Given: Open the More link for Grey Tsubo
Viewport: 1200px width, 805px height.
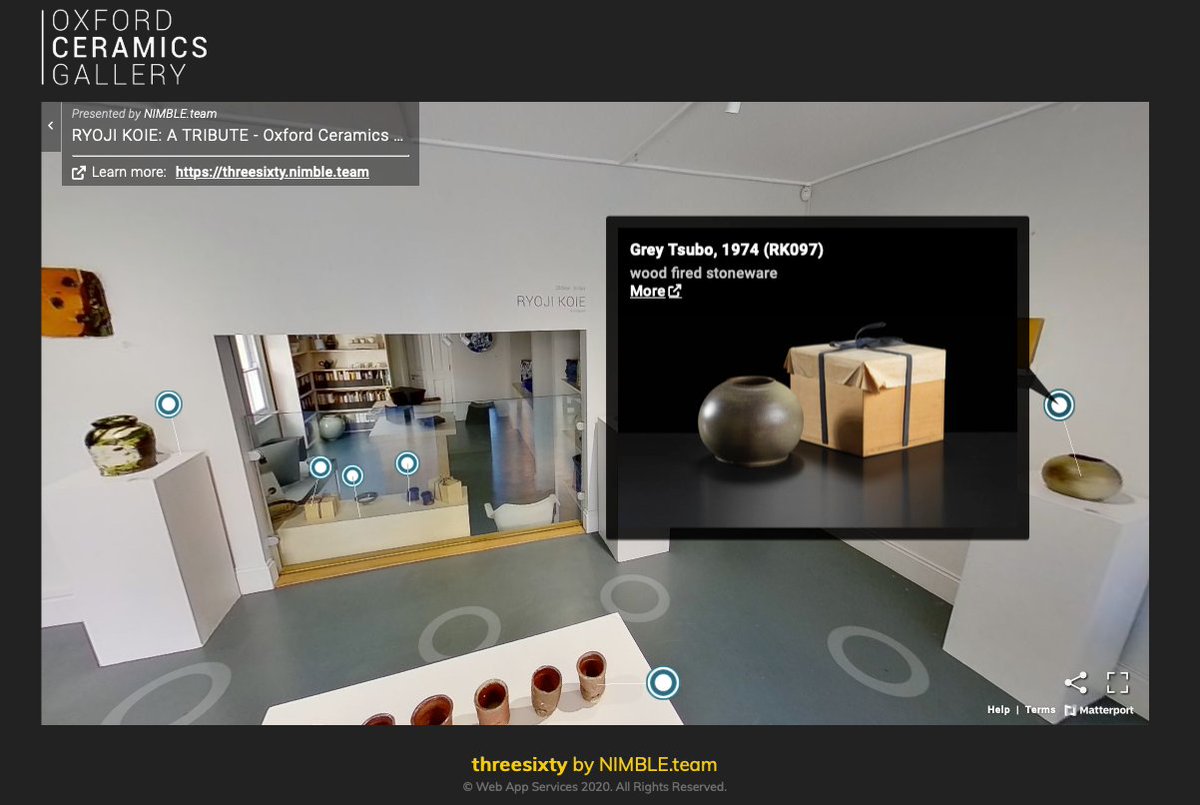Looking at the screenshot, I should pos(655,291).
